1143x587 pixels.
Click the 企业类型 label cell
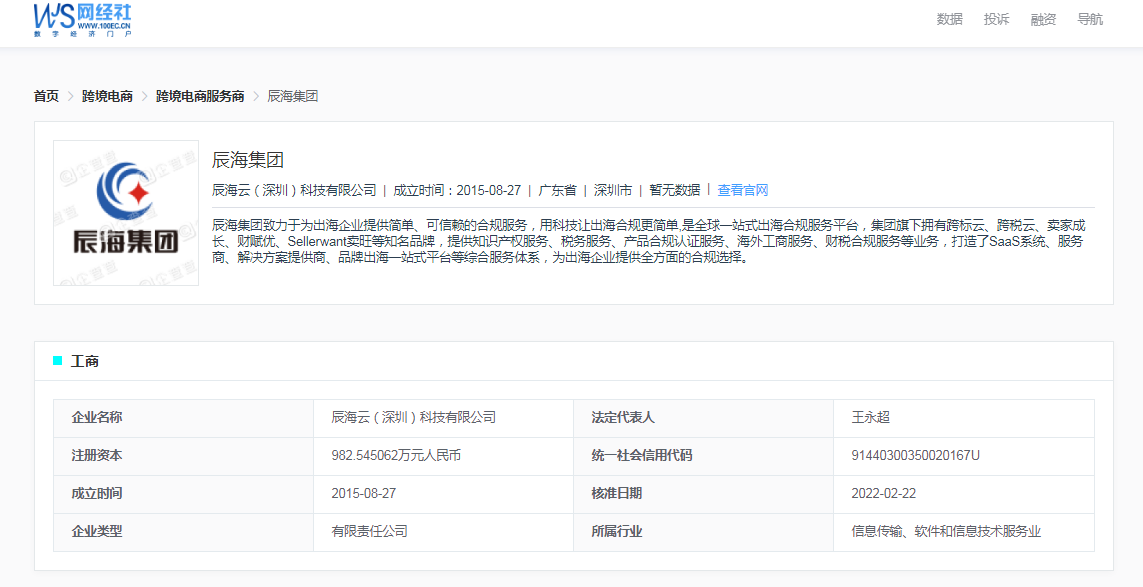pyautogui.click(x=184, y=532)
